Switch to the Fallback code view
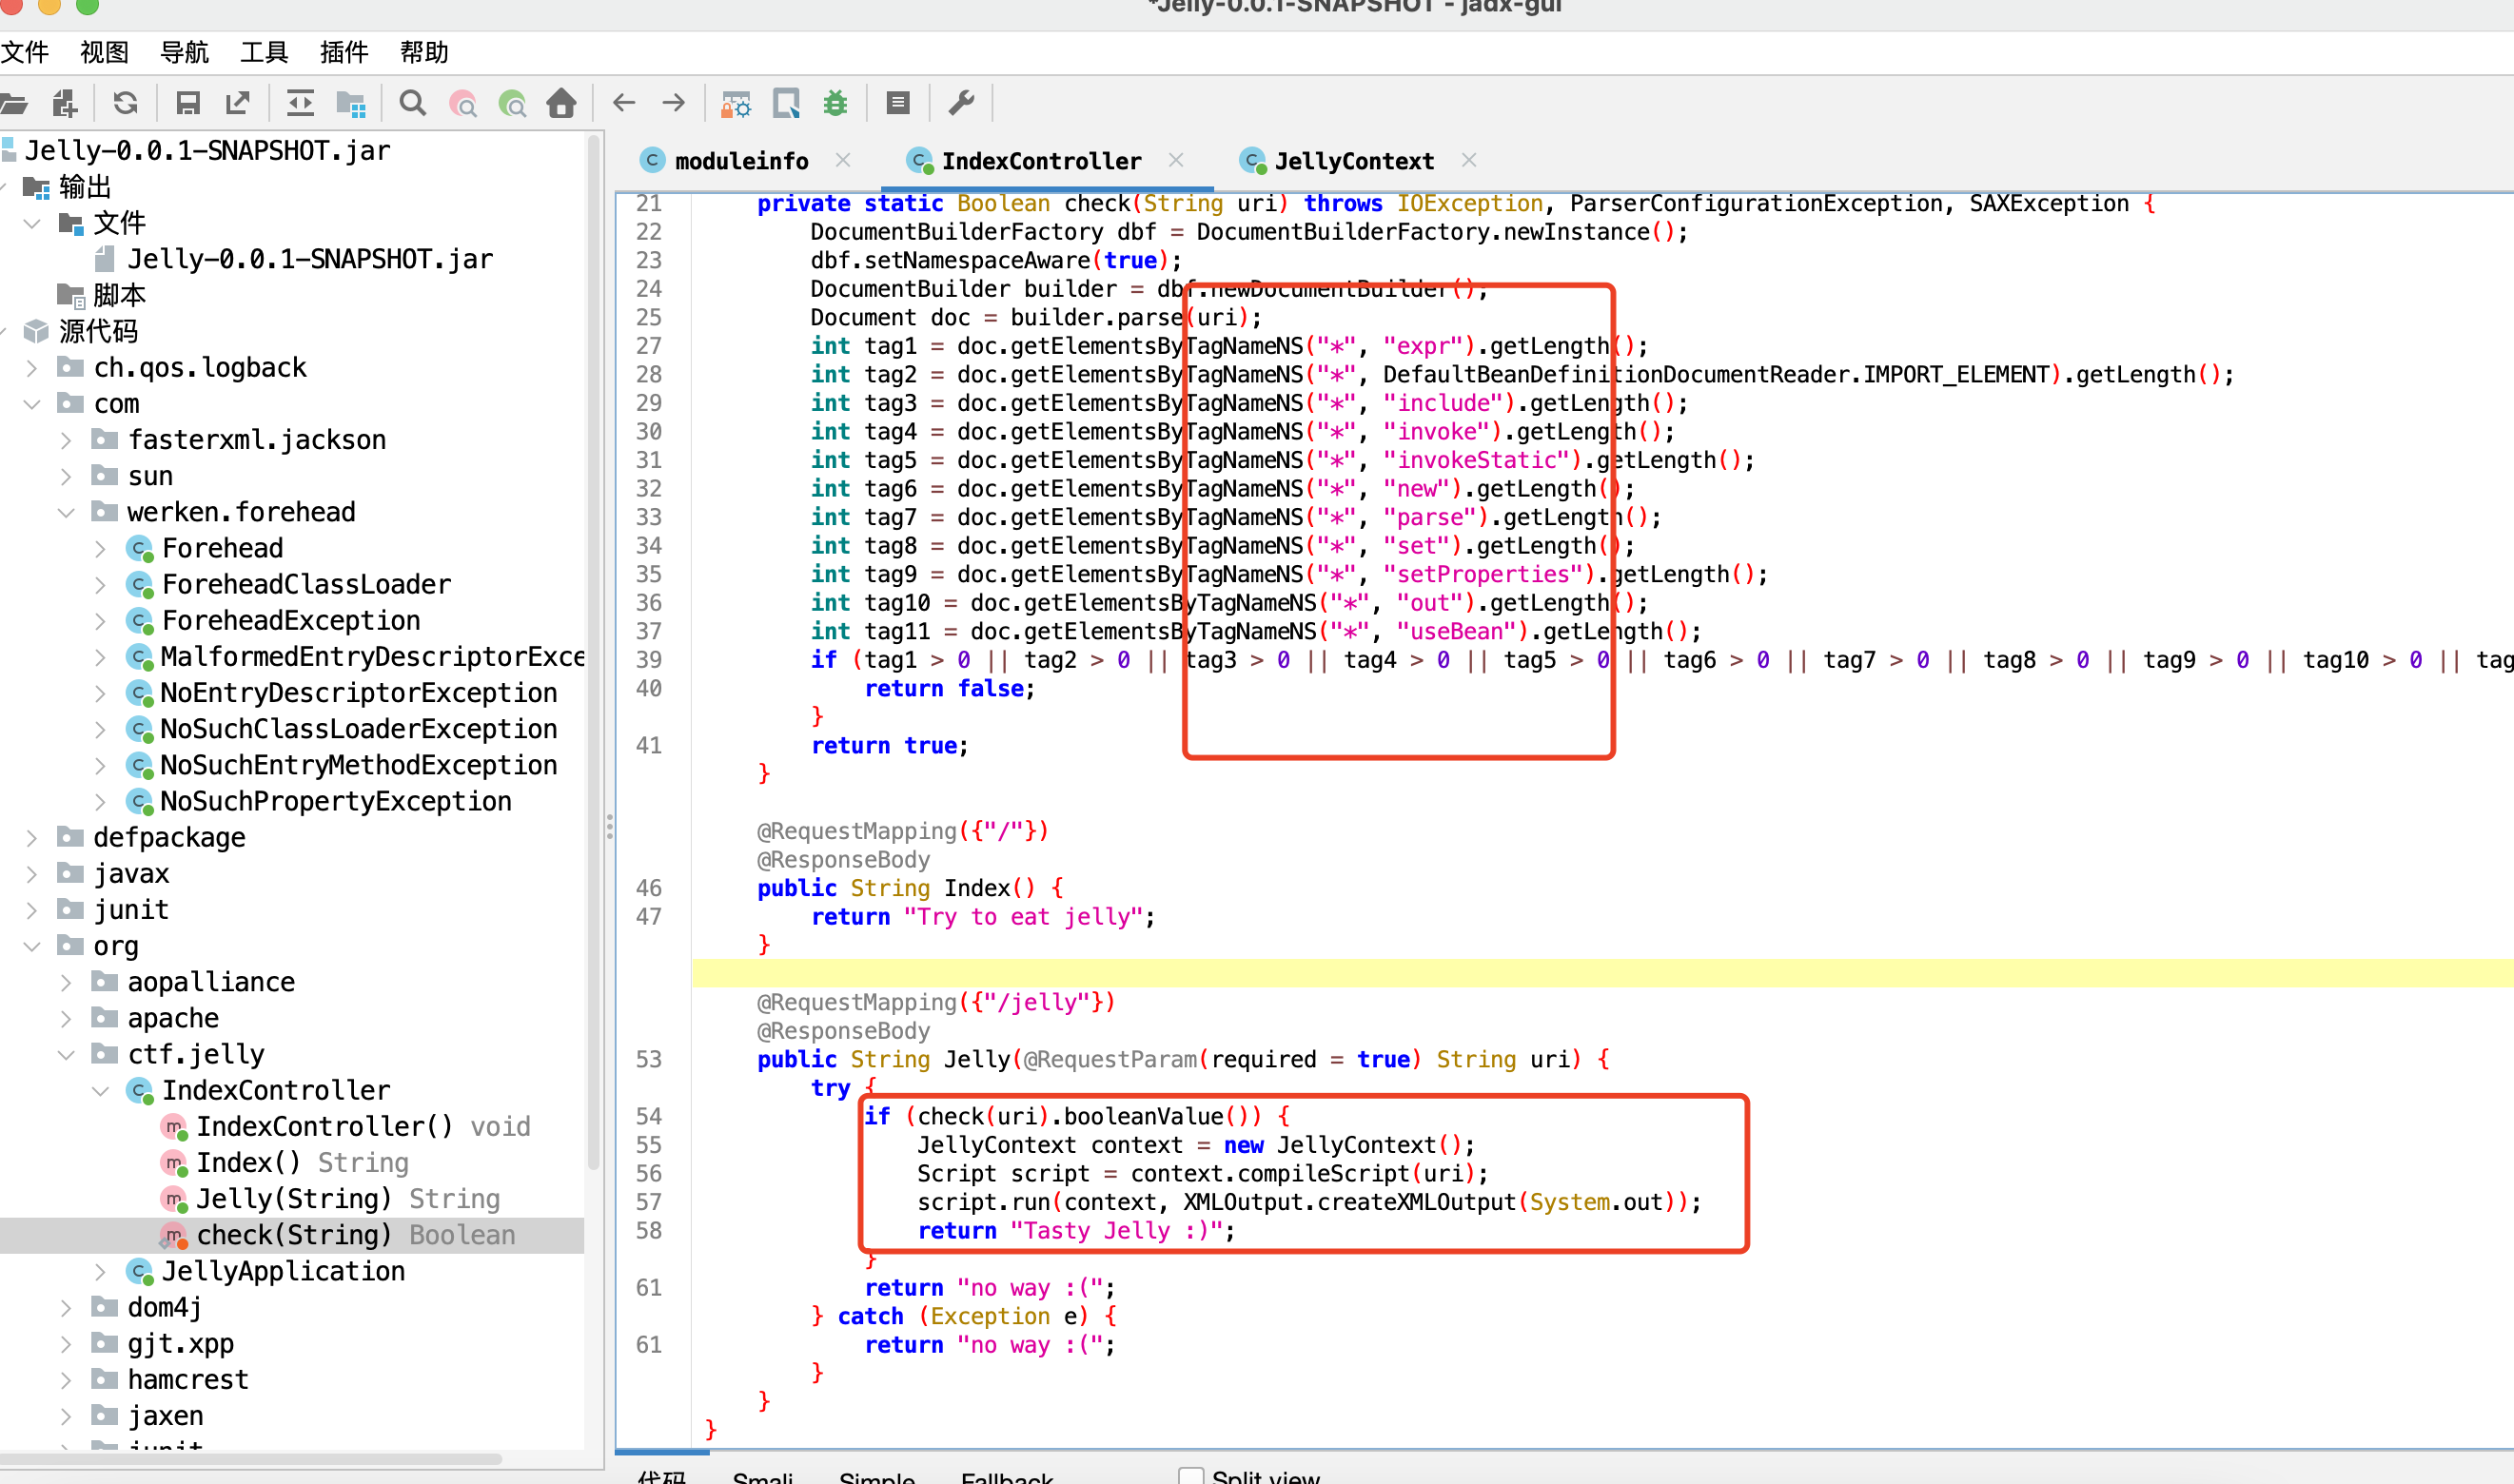The height and width of the screenshot is (1484, 2514). click(x=1007, y=1476)
